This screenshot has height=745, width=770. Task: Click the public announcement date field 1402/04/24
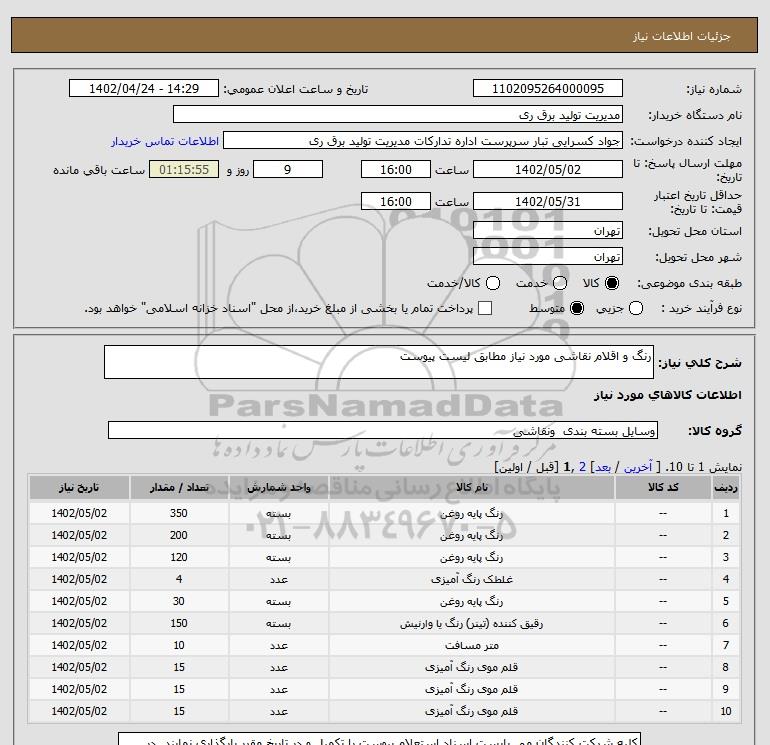[144, 88]
